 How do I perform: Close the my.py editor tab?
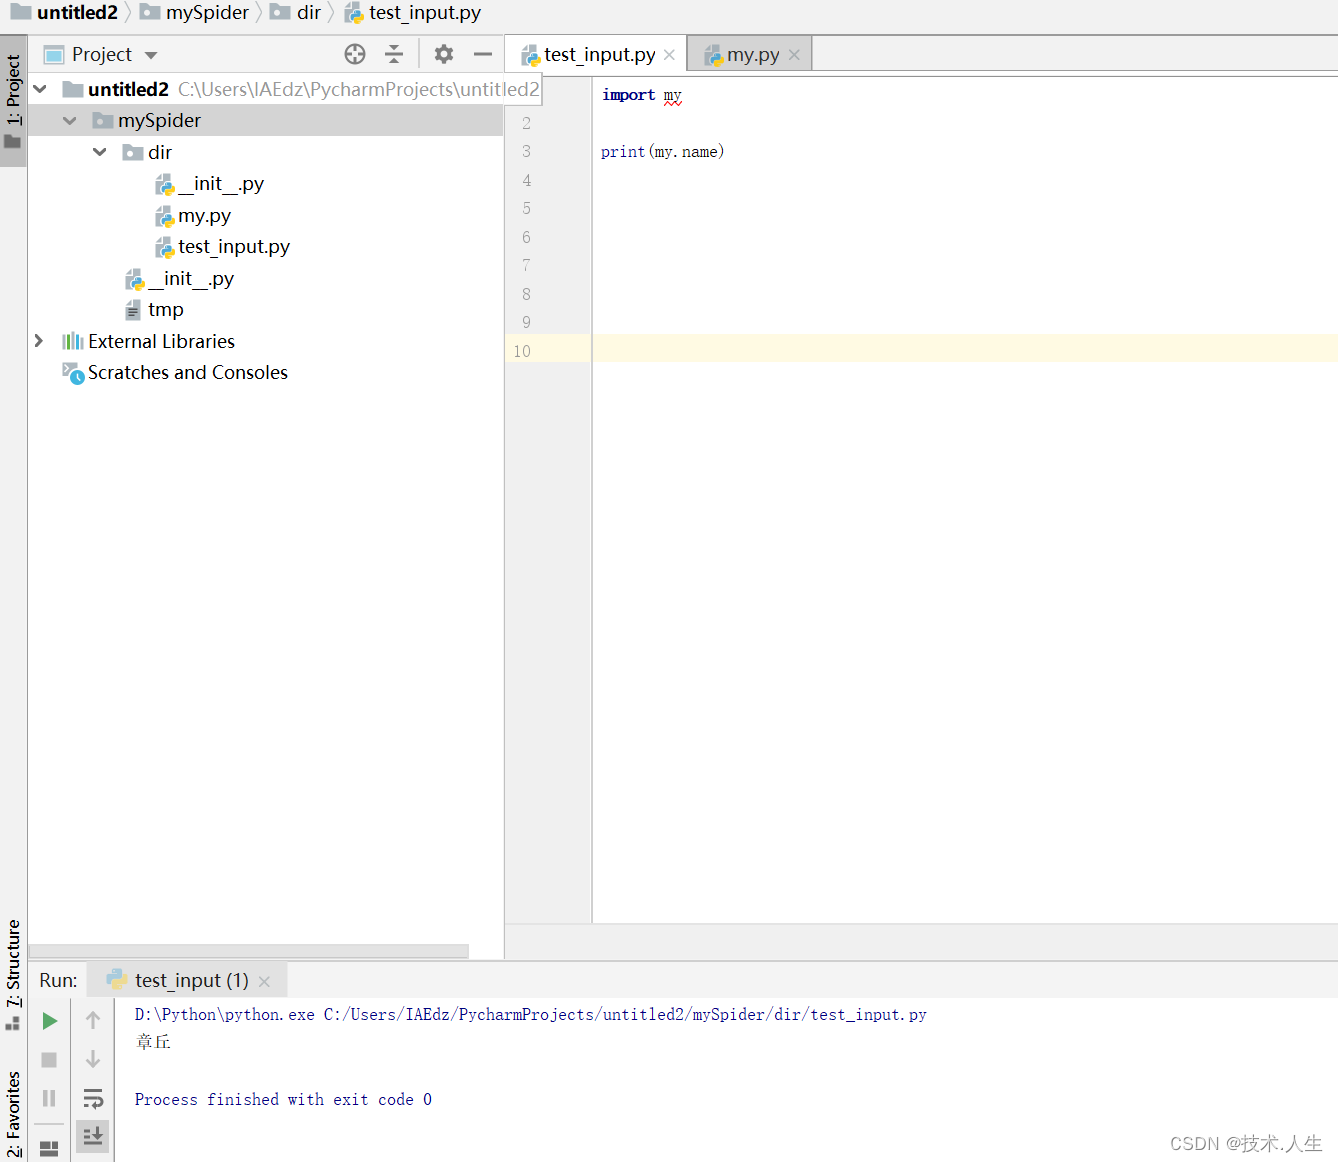pyautogui.click(x=794, y=55)
